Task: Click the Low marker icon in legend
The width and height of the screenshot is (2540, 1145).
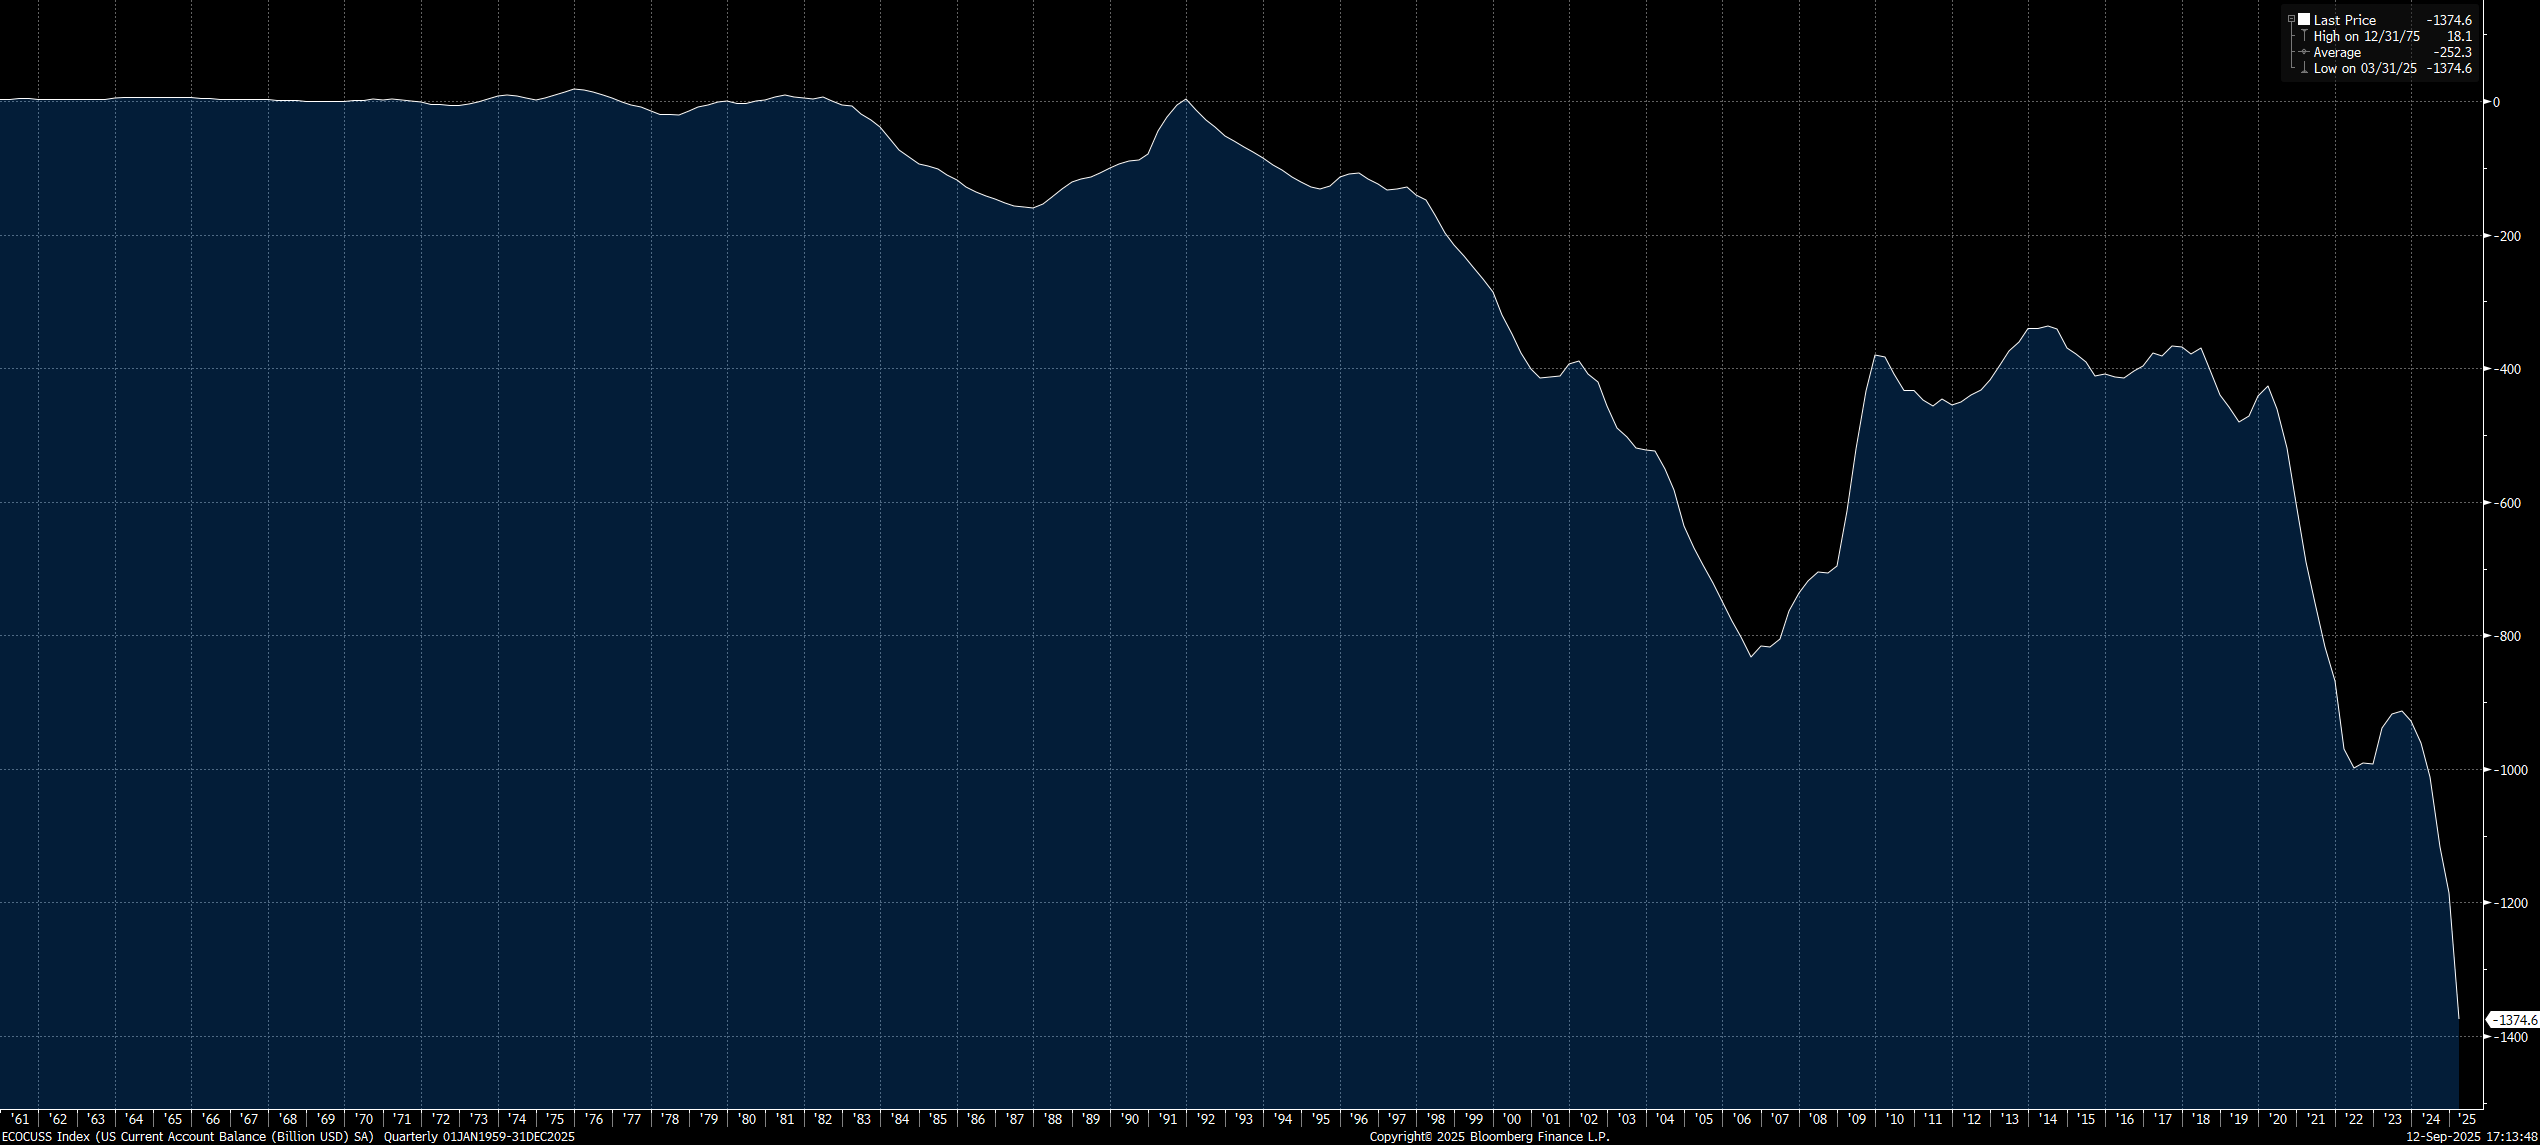Action: 2304,68
